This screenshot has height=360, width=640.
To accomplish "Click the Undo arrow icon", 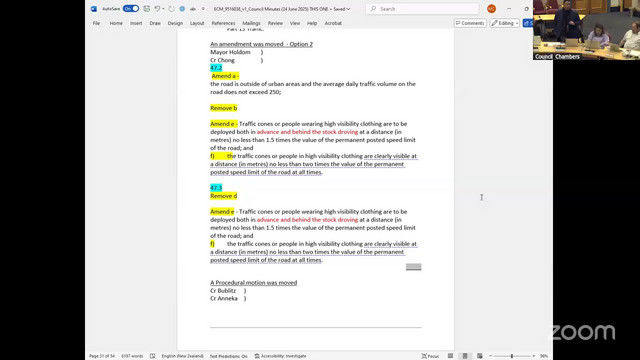I will pos(157,9).
